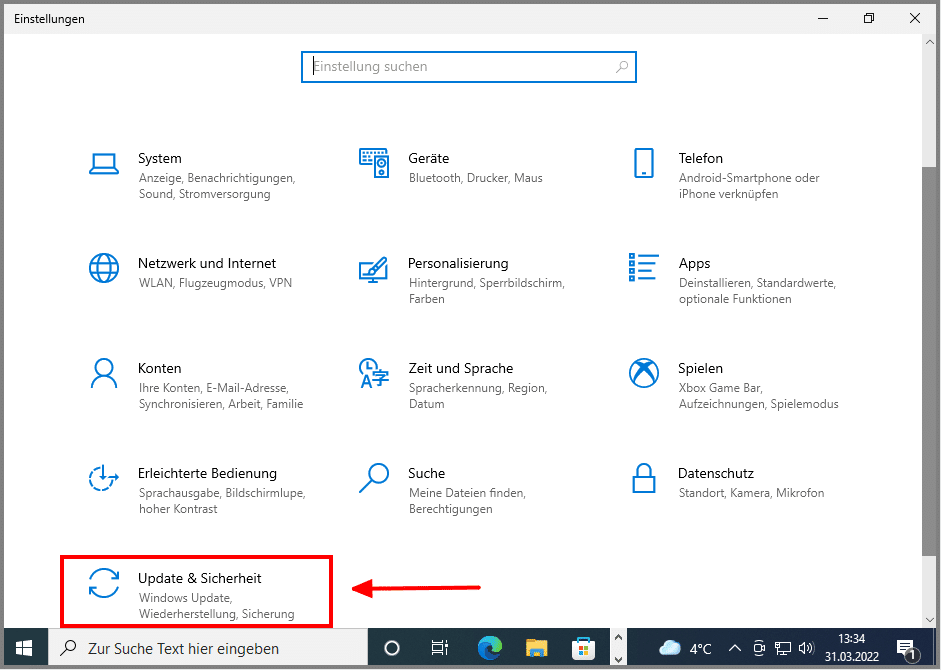Open the System settings laptop icon
941x670 pixels.
coord(104,163)
